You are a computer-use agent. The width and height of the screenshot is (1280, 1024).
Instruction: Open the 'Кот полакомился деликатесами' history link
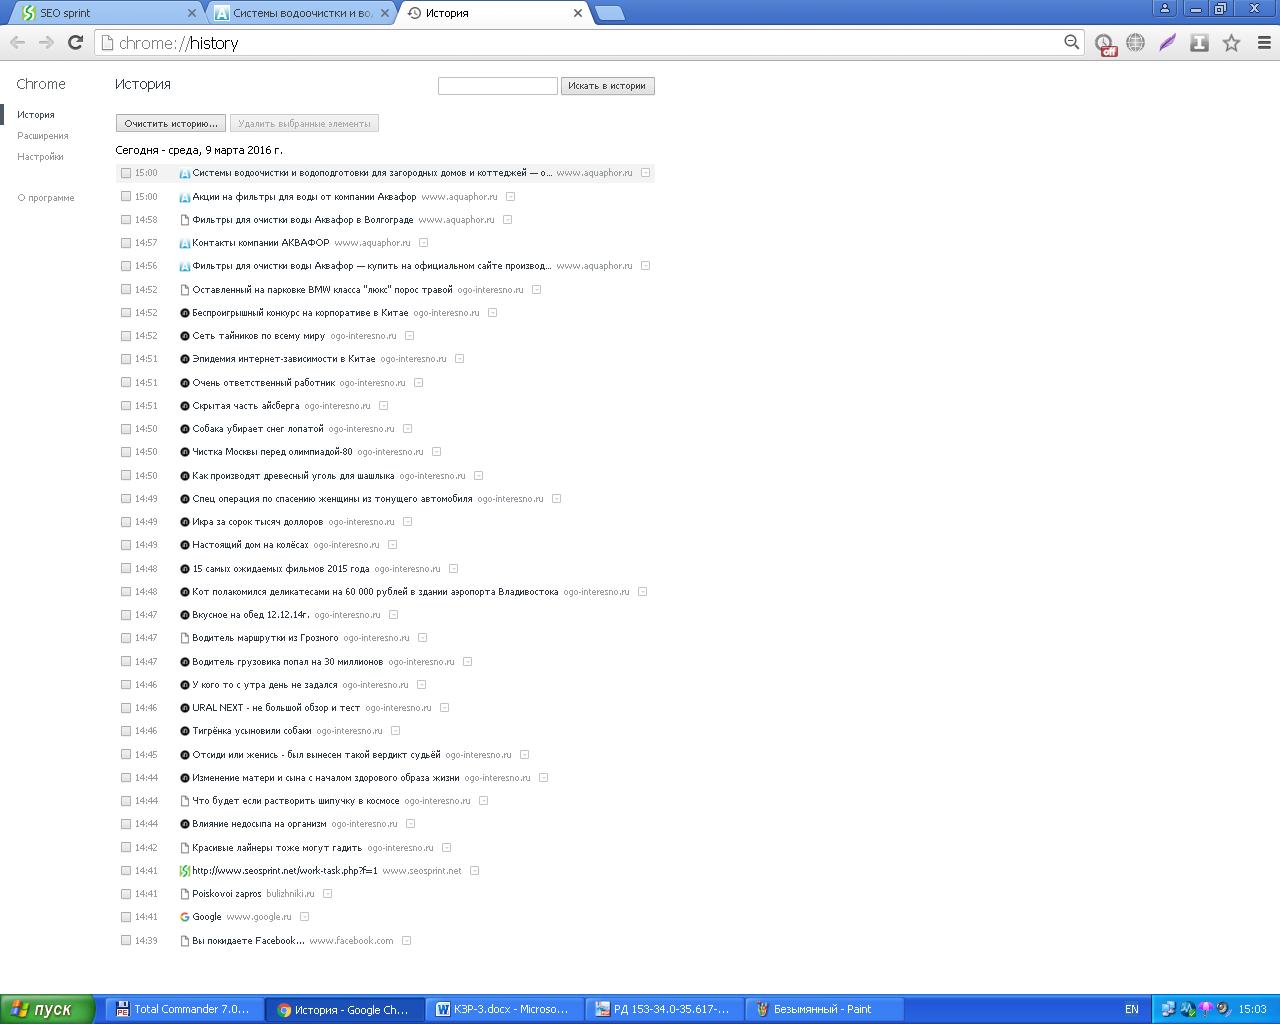tap(375, 592)
